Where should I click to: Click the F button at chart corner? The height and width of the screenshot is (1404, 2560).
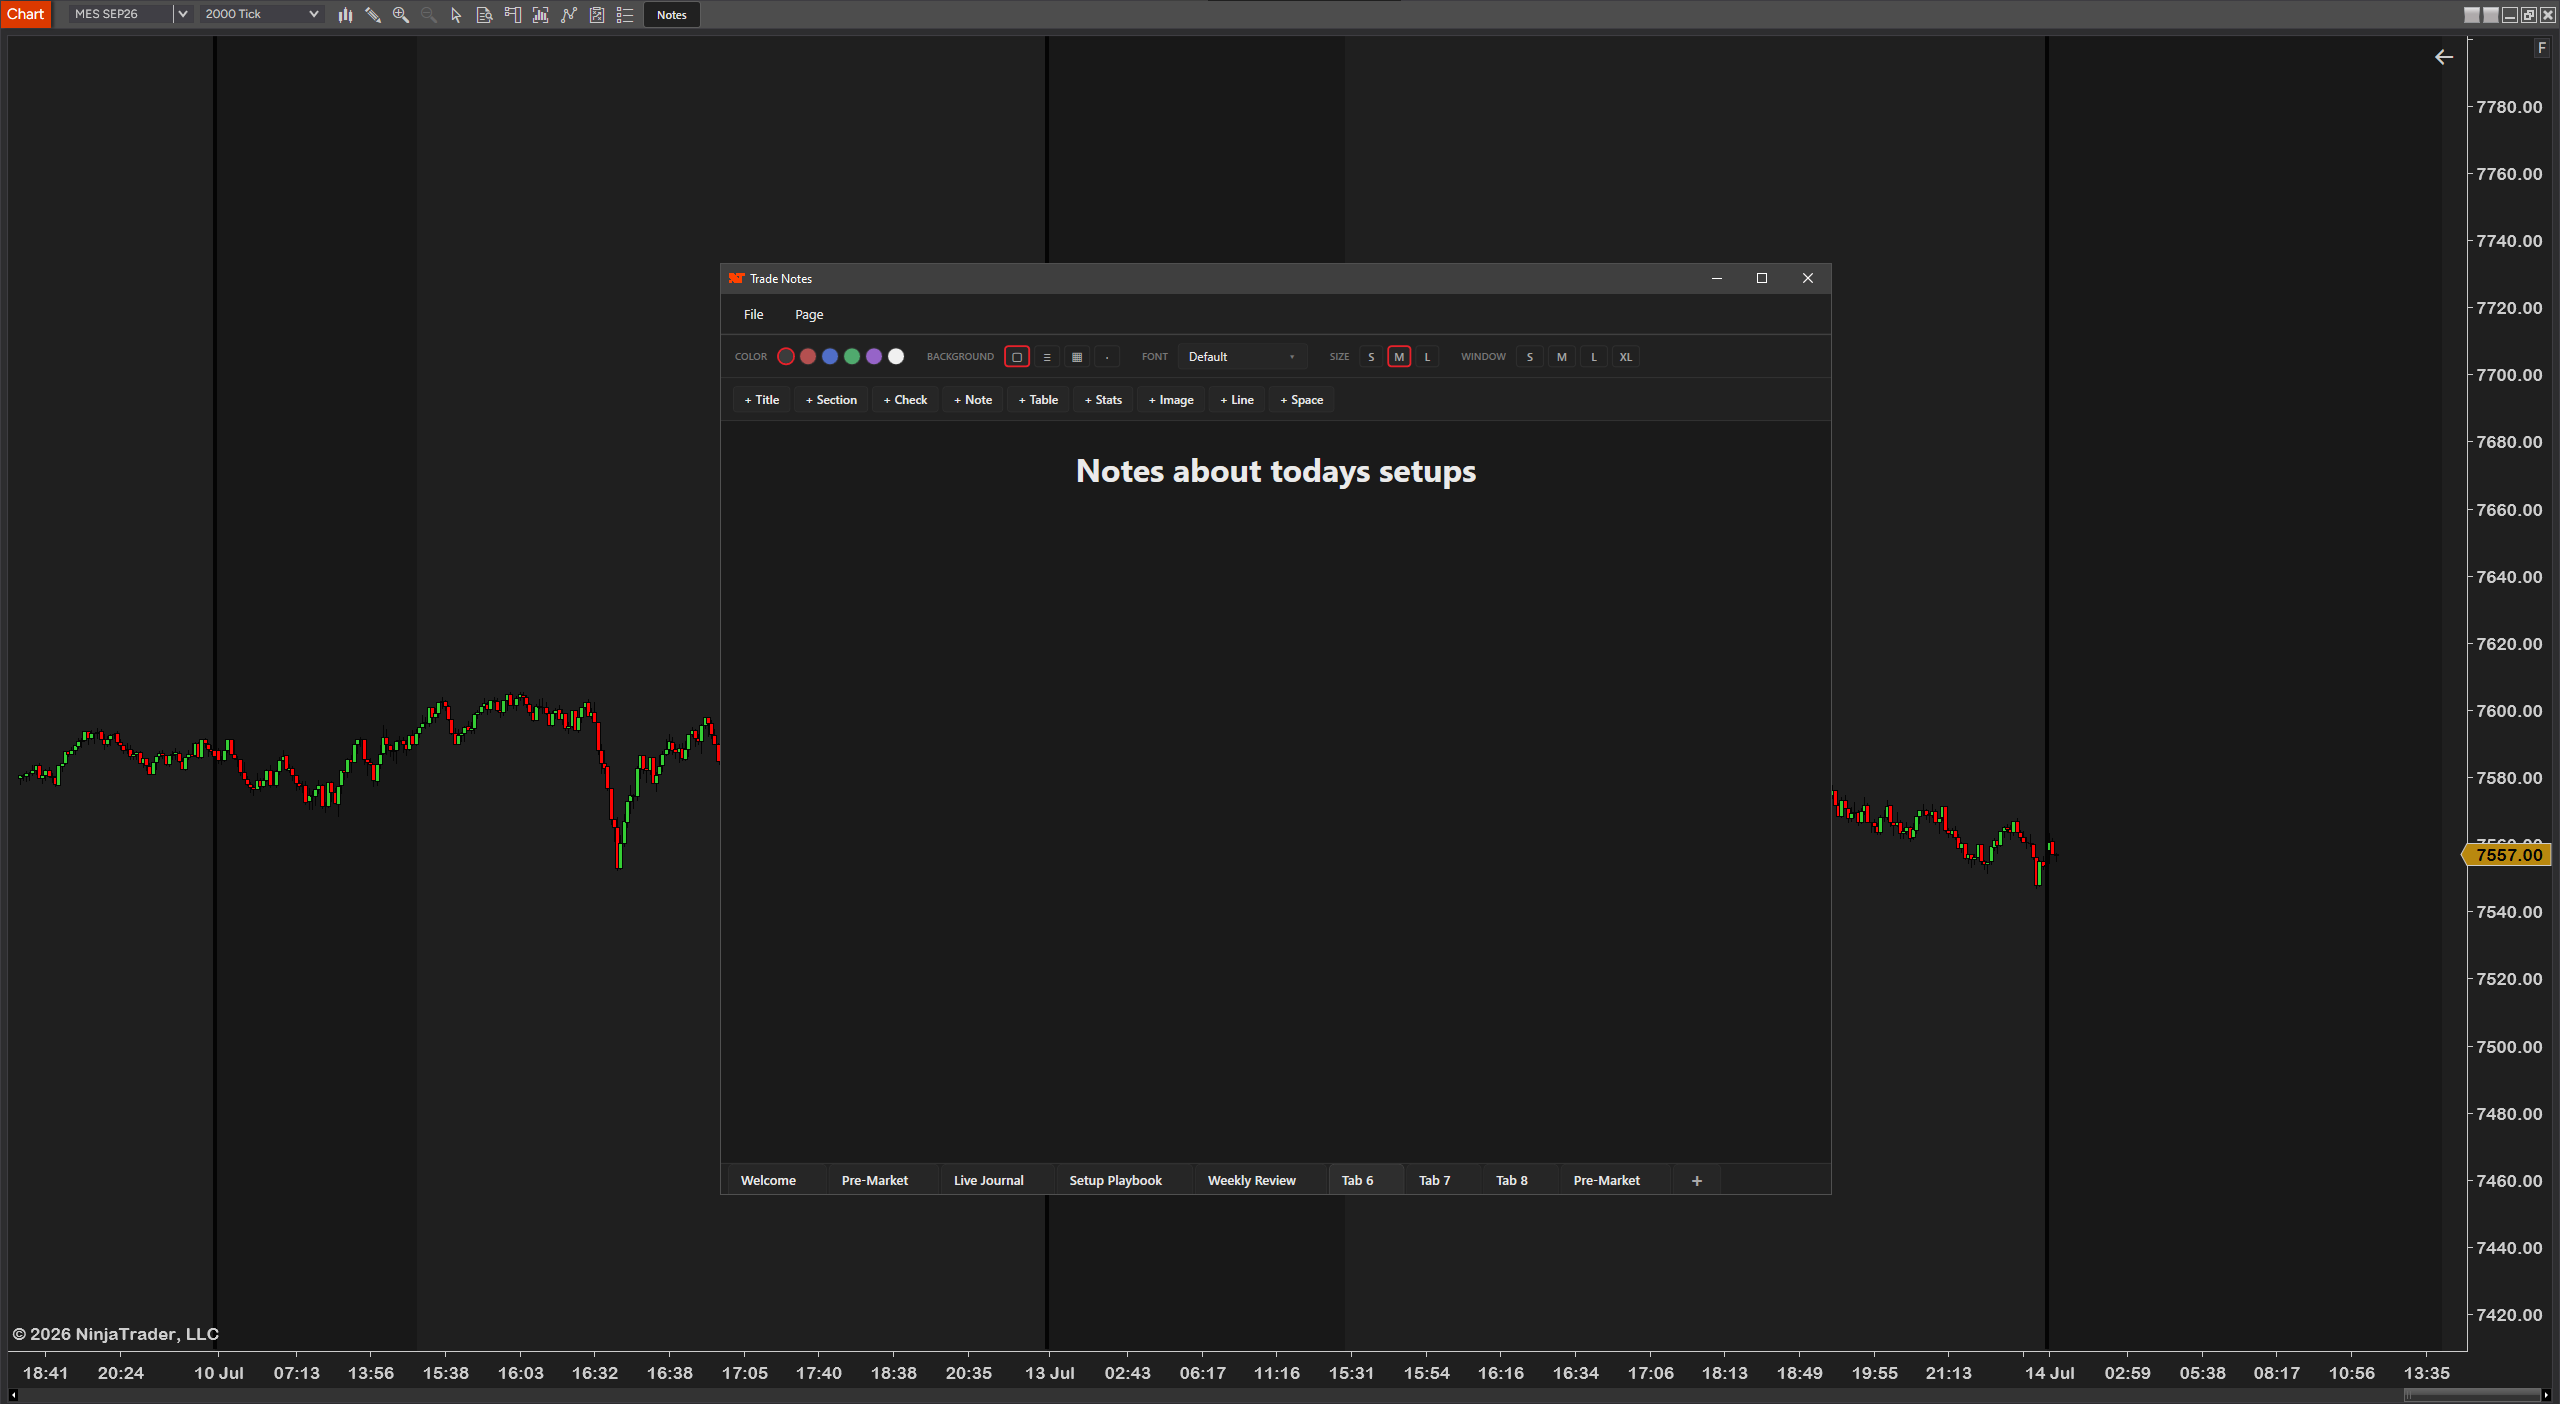point(2541,48)
